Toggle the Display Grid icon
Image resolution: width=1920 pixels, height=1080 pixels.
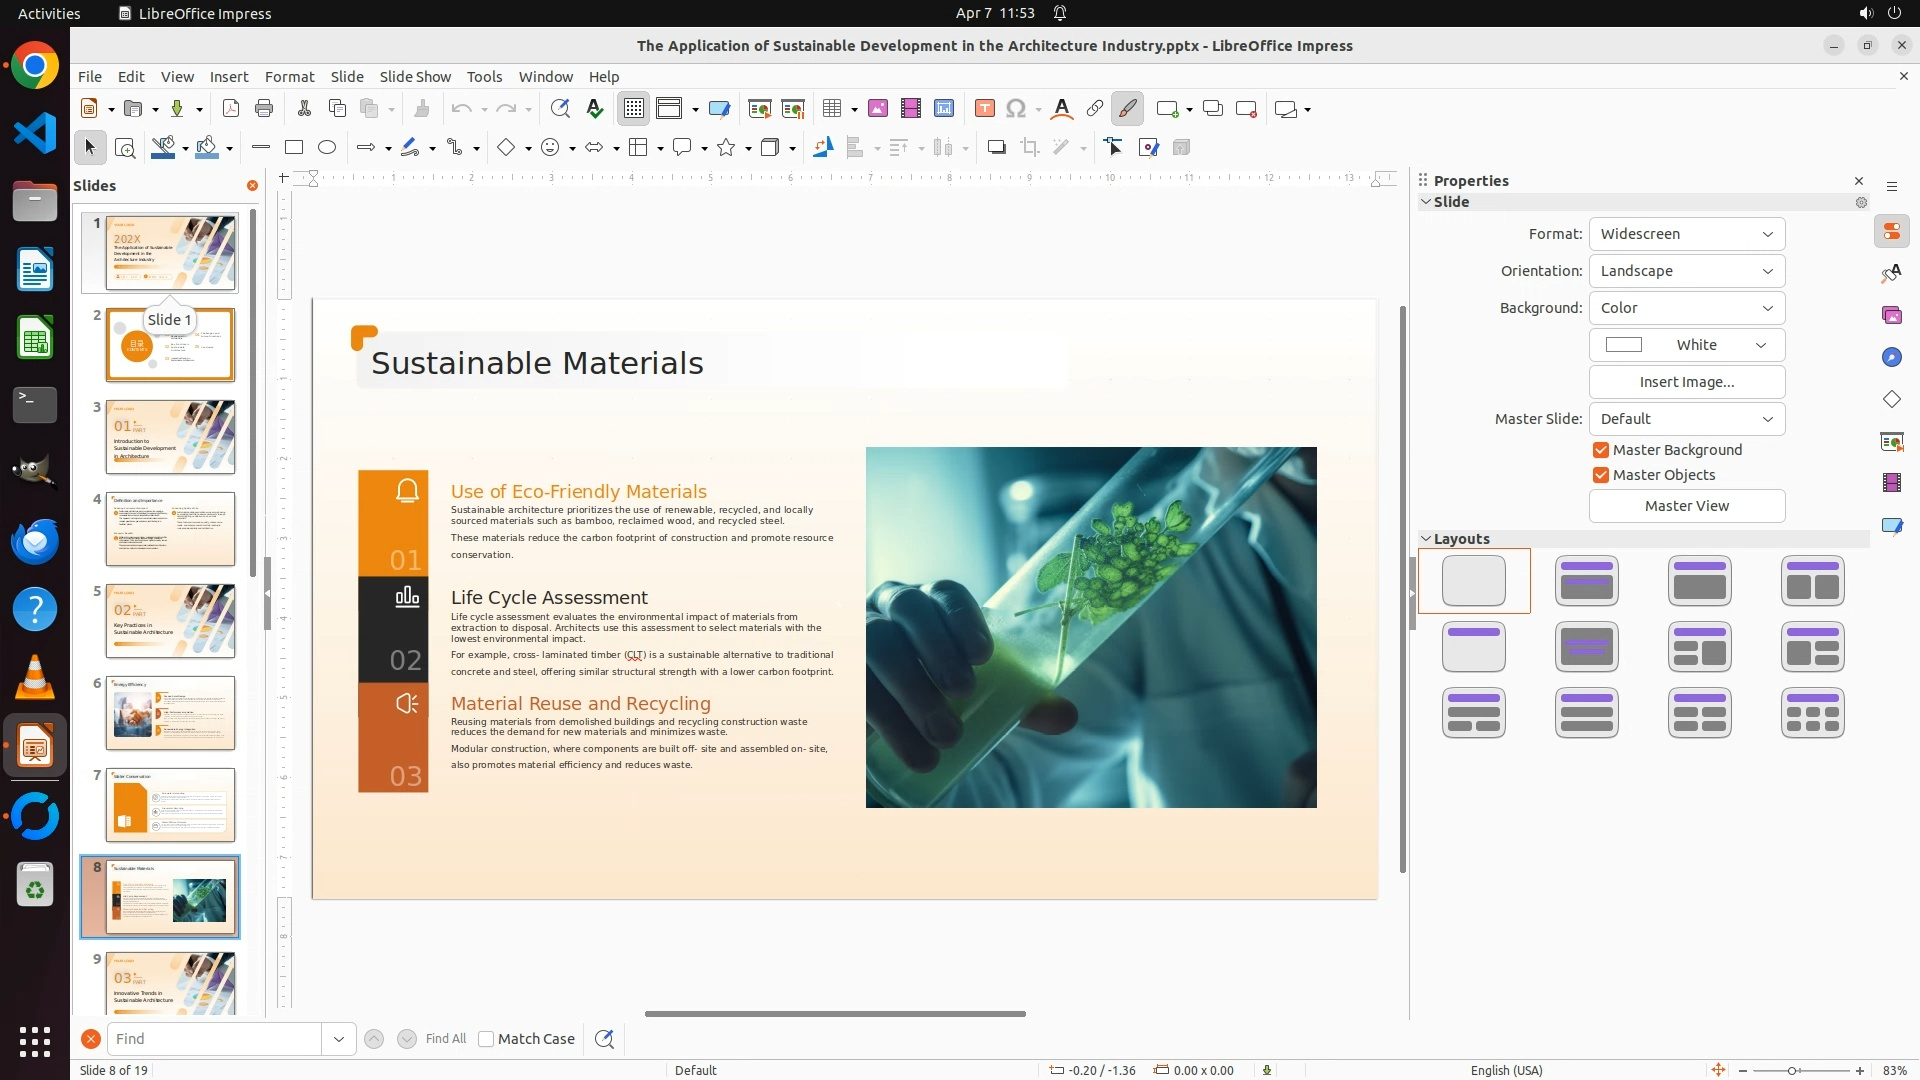tap(634, 109)
